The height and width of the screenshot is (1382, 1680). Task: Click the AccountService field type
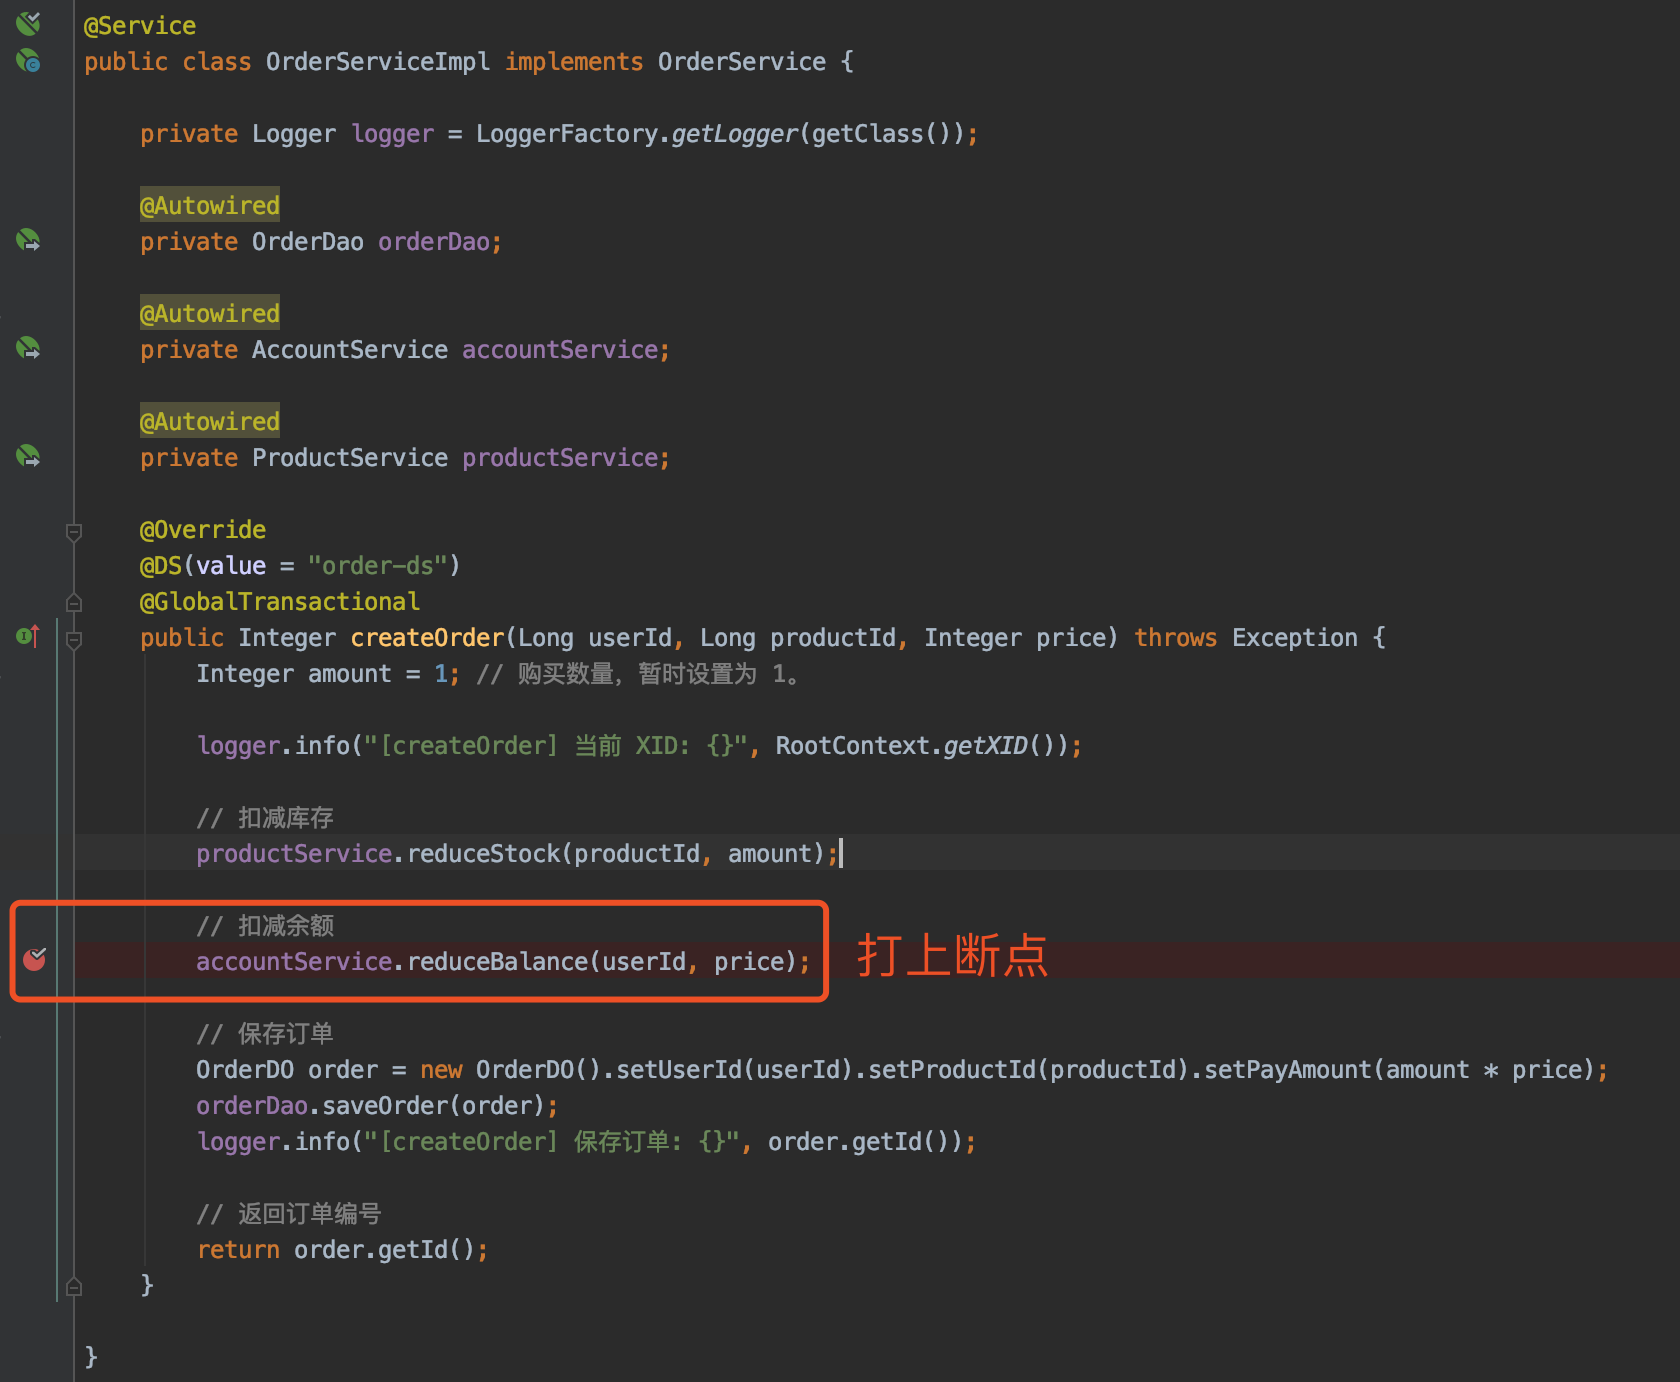[x=350, y=349]
